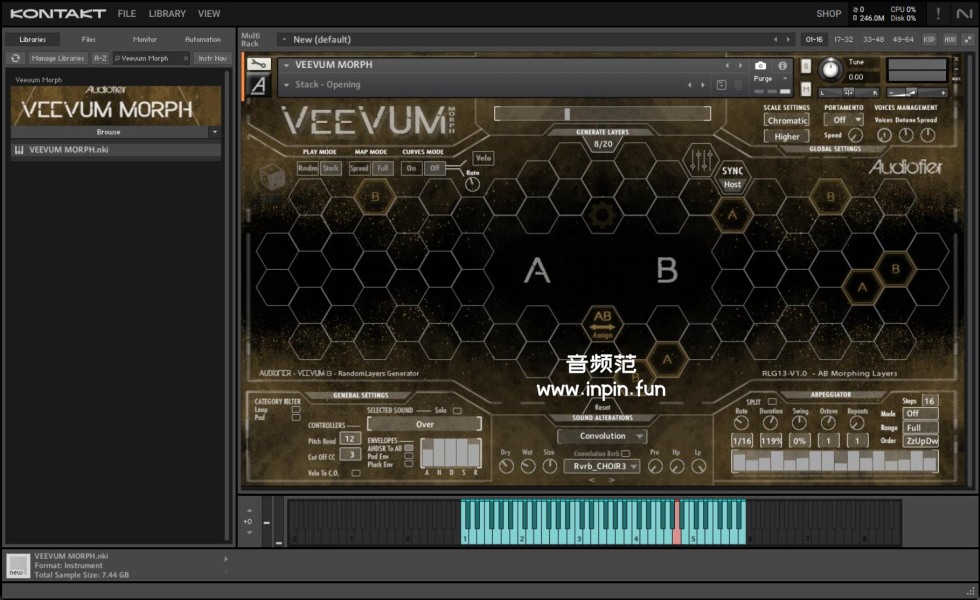Screen dimensions: 980x600
Task: Set map mode to Spread
Action: point(359,168)
